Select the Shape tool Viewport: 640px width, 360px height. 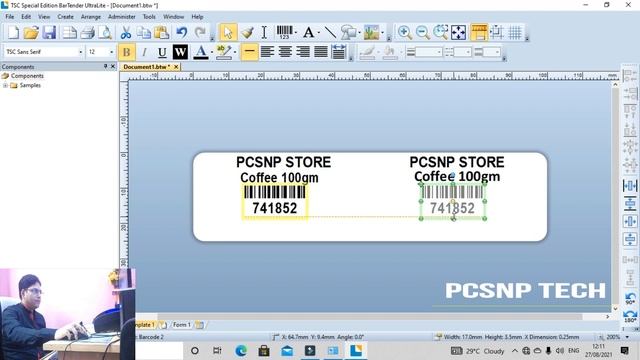tap(348, 33)
